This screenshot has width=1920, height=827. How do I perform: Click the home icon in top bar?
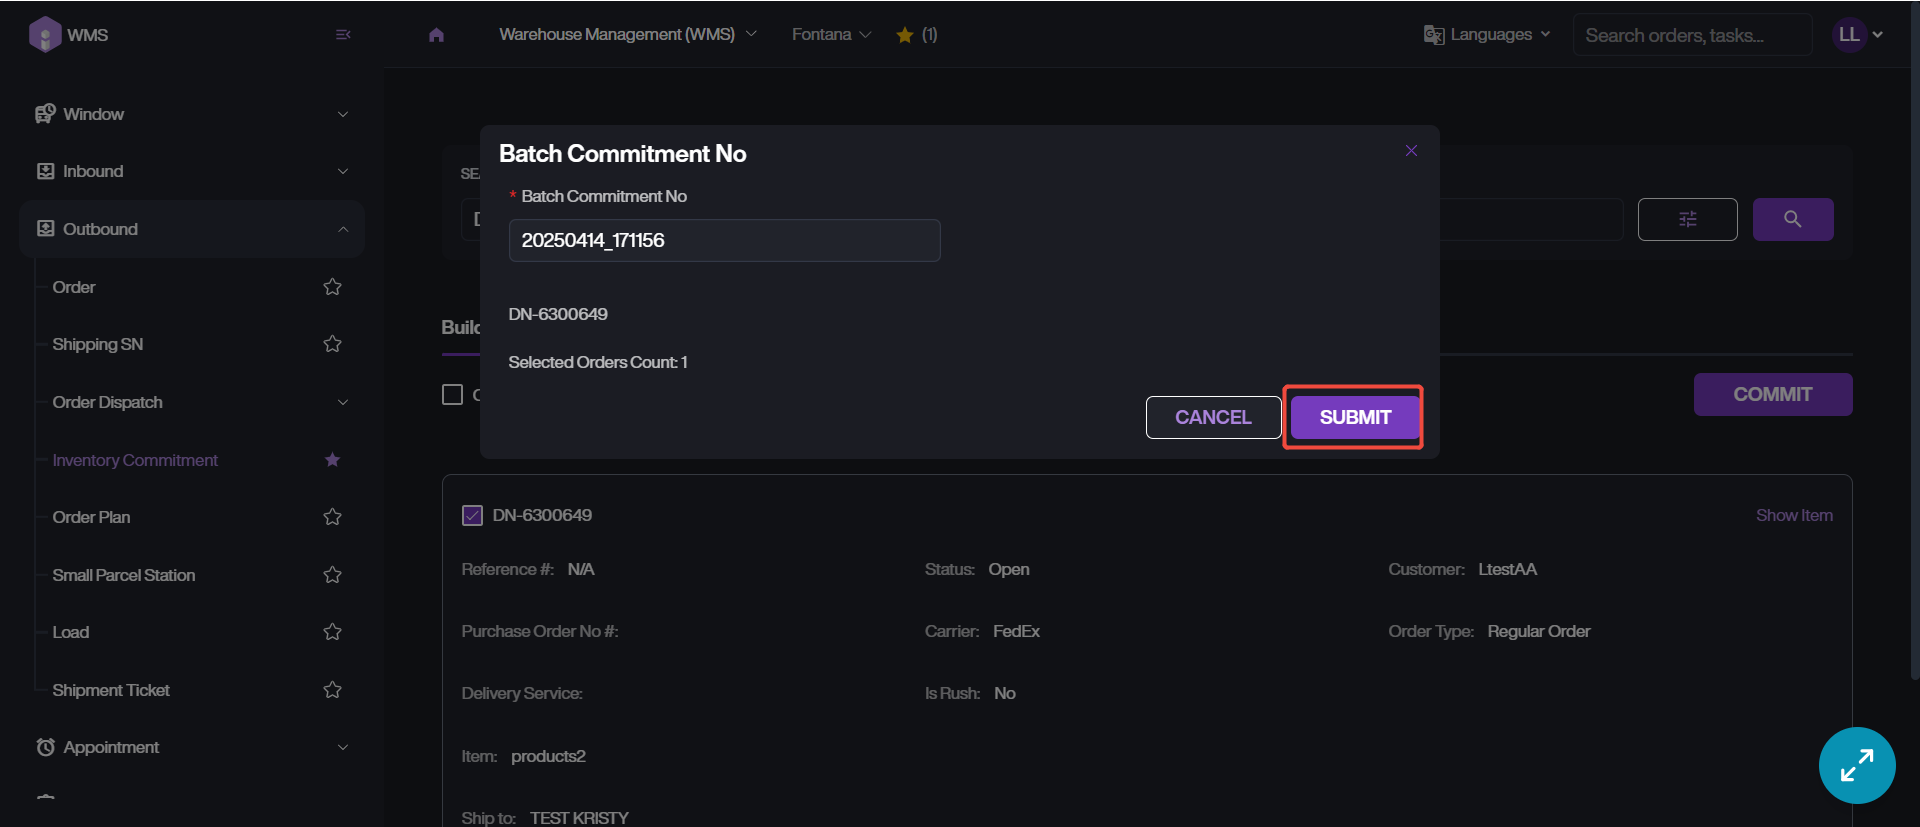(x=436, y=35)
